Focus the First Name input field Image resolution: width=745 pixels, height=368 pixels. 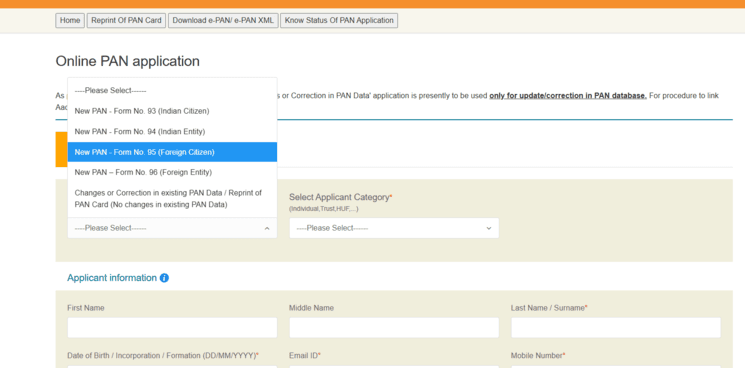[x=172, y=328]
